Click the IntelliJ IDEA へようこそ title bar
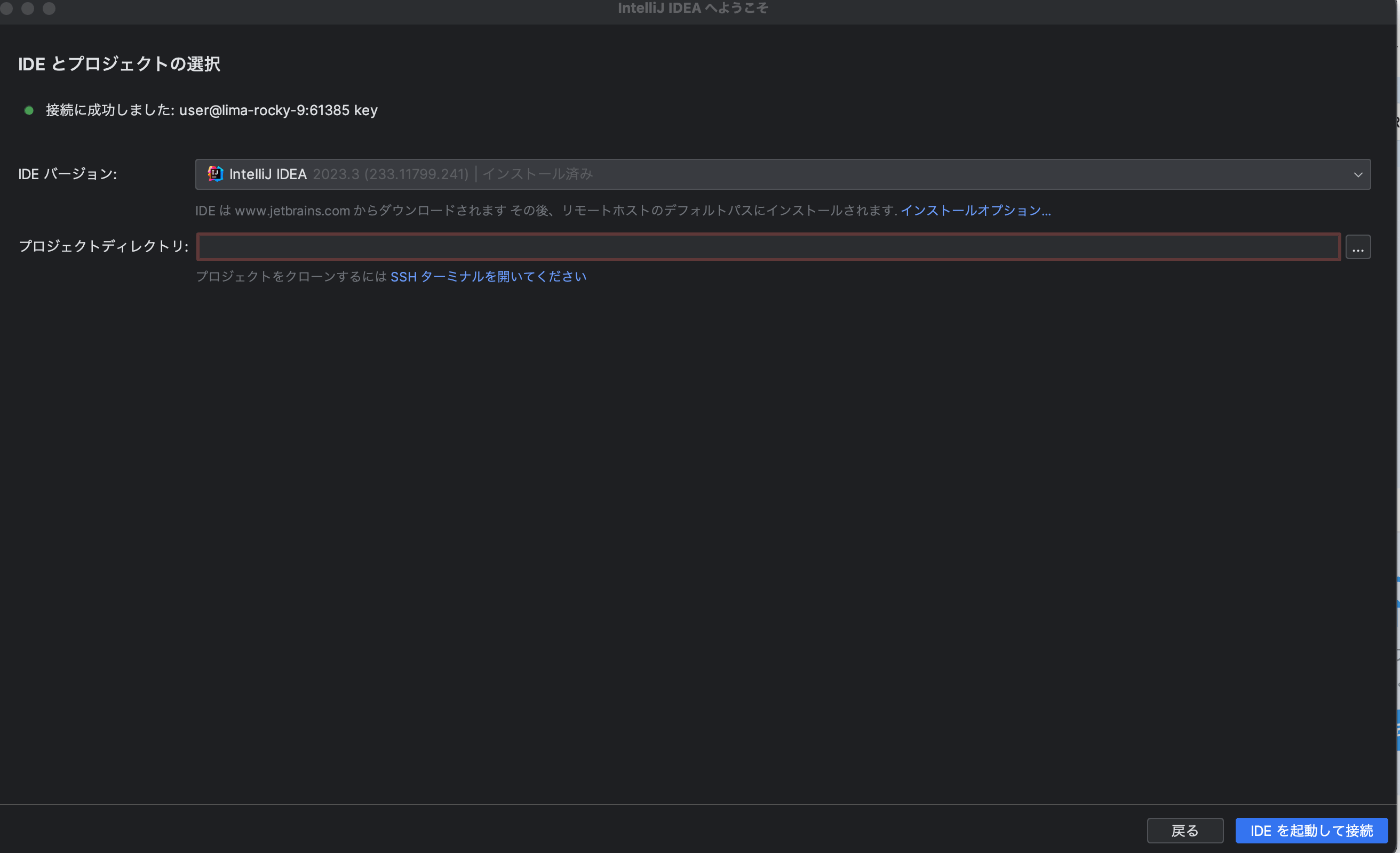The height and width of the screenshot is (853, 1400). tap(693, 8)
